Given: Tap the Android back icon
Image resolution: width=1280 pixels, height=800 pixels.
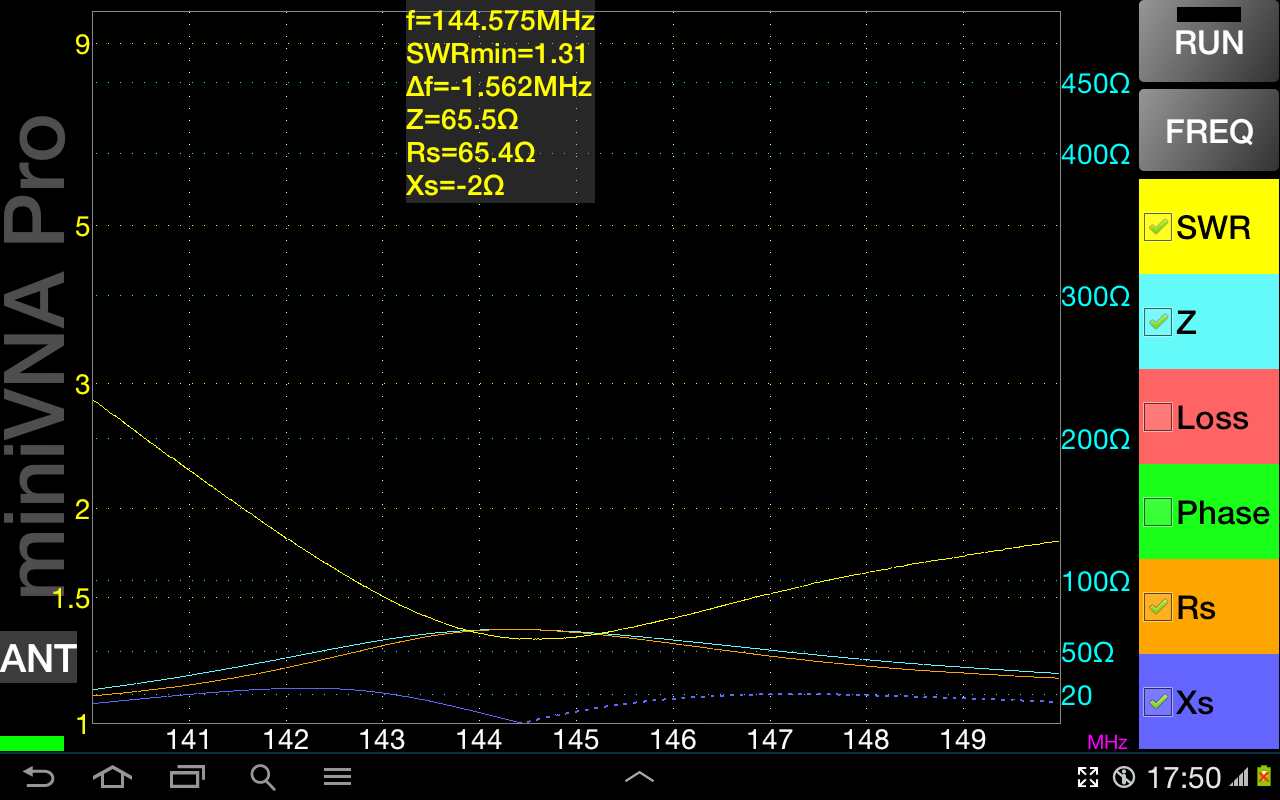Looking at the screenshot, I should (x=38, y=777).
